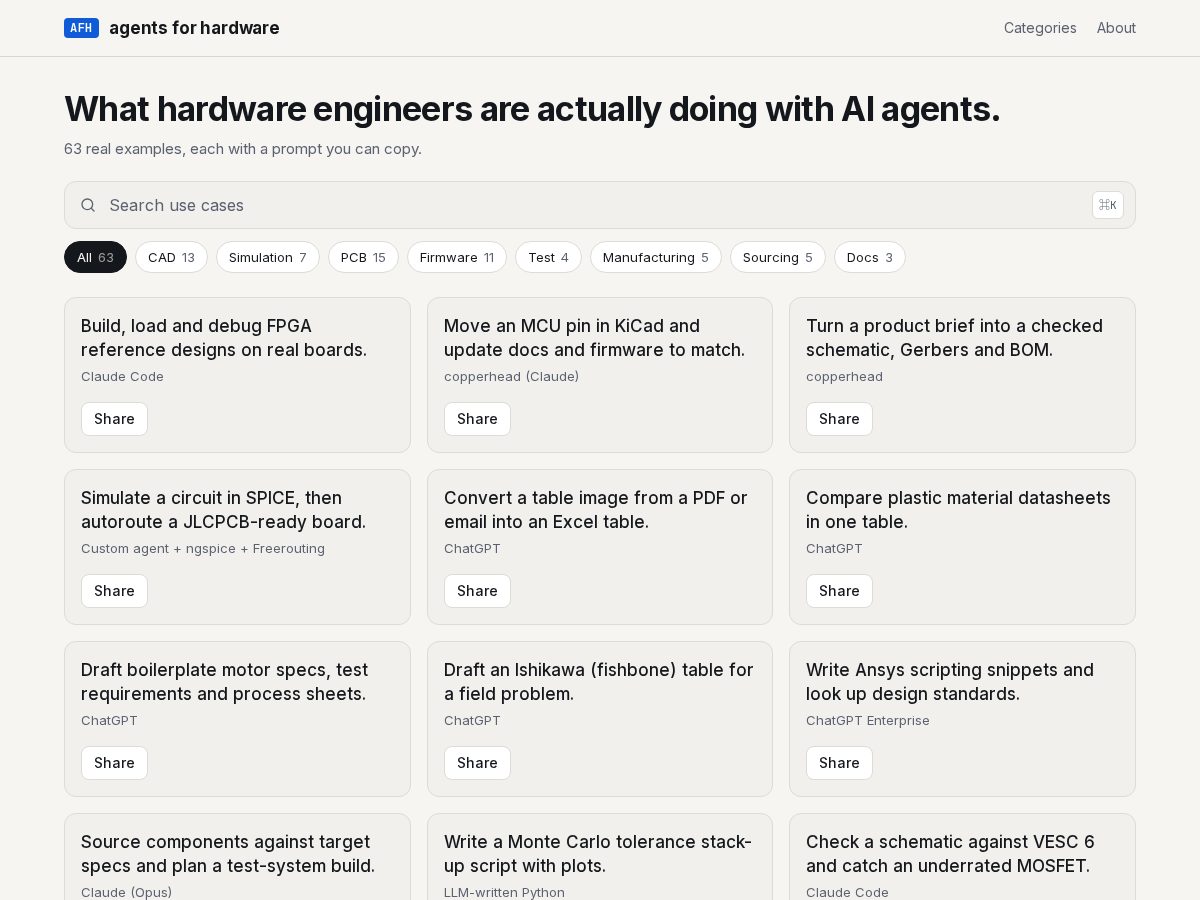This screenshot has width=1200, height=900.
Task: Share the Move an MCU pin card
Action: coord(477,419)
